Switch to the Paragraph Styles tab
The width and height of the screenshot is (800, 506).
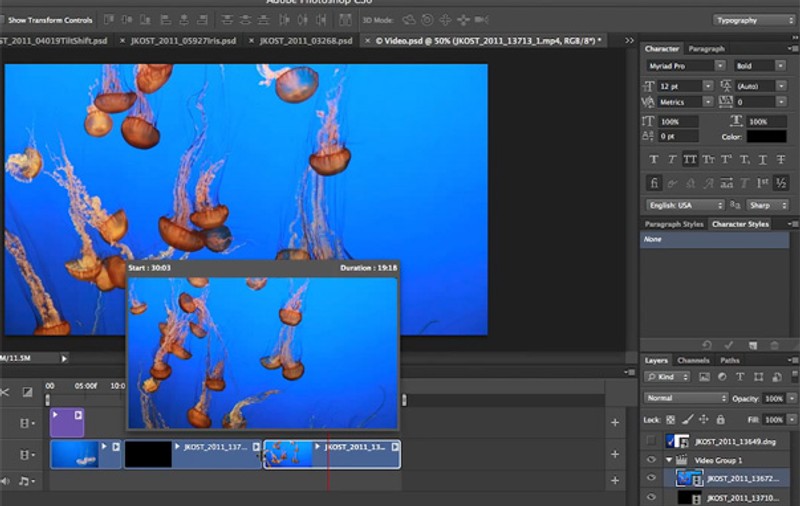674,224
